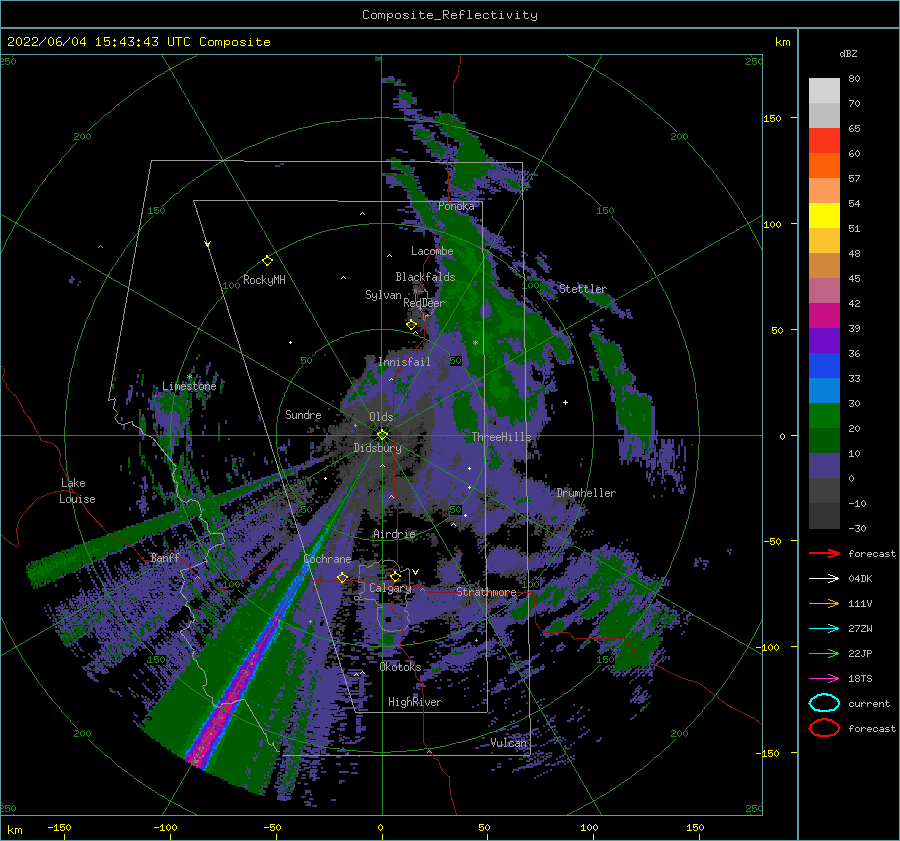The height and width of the screenshot is (841, 900).
Task: Click the yellow diamond marker near RockyMH
Action: tap(267, 261)
